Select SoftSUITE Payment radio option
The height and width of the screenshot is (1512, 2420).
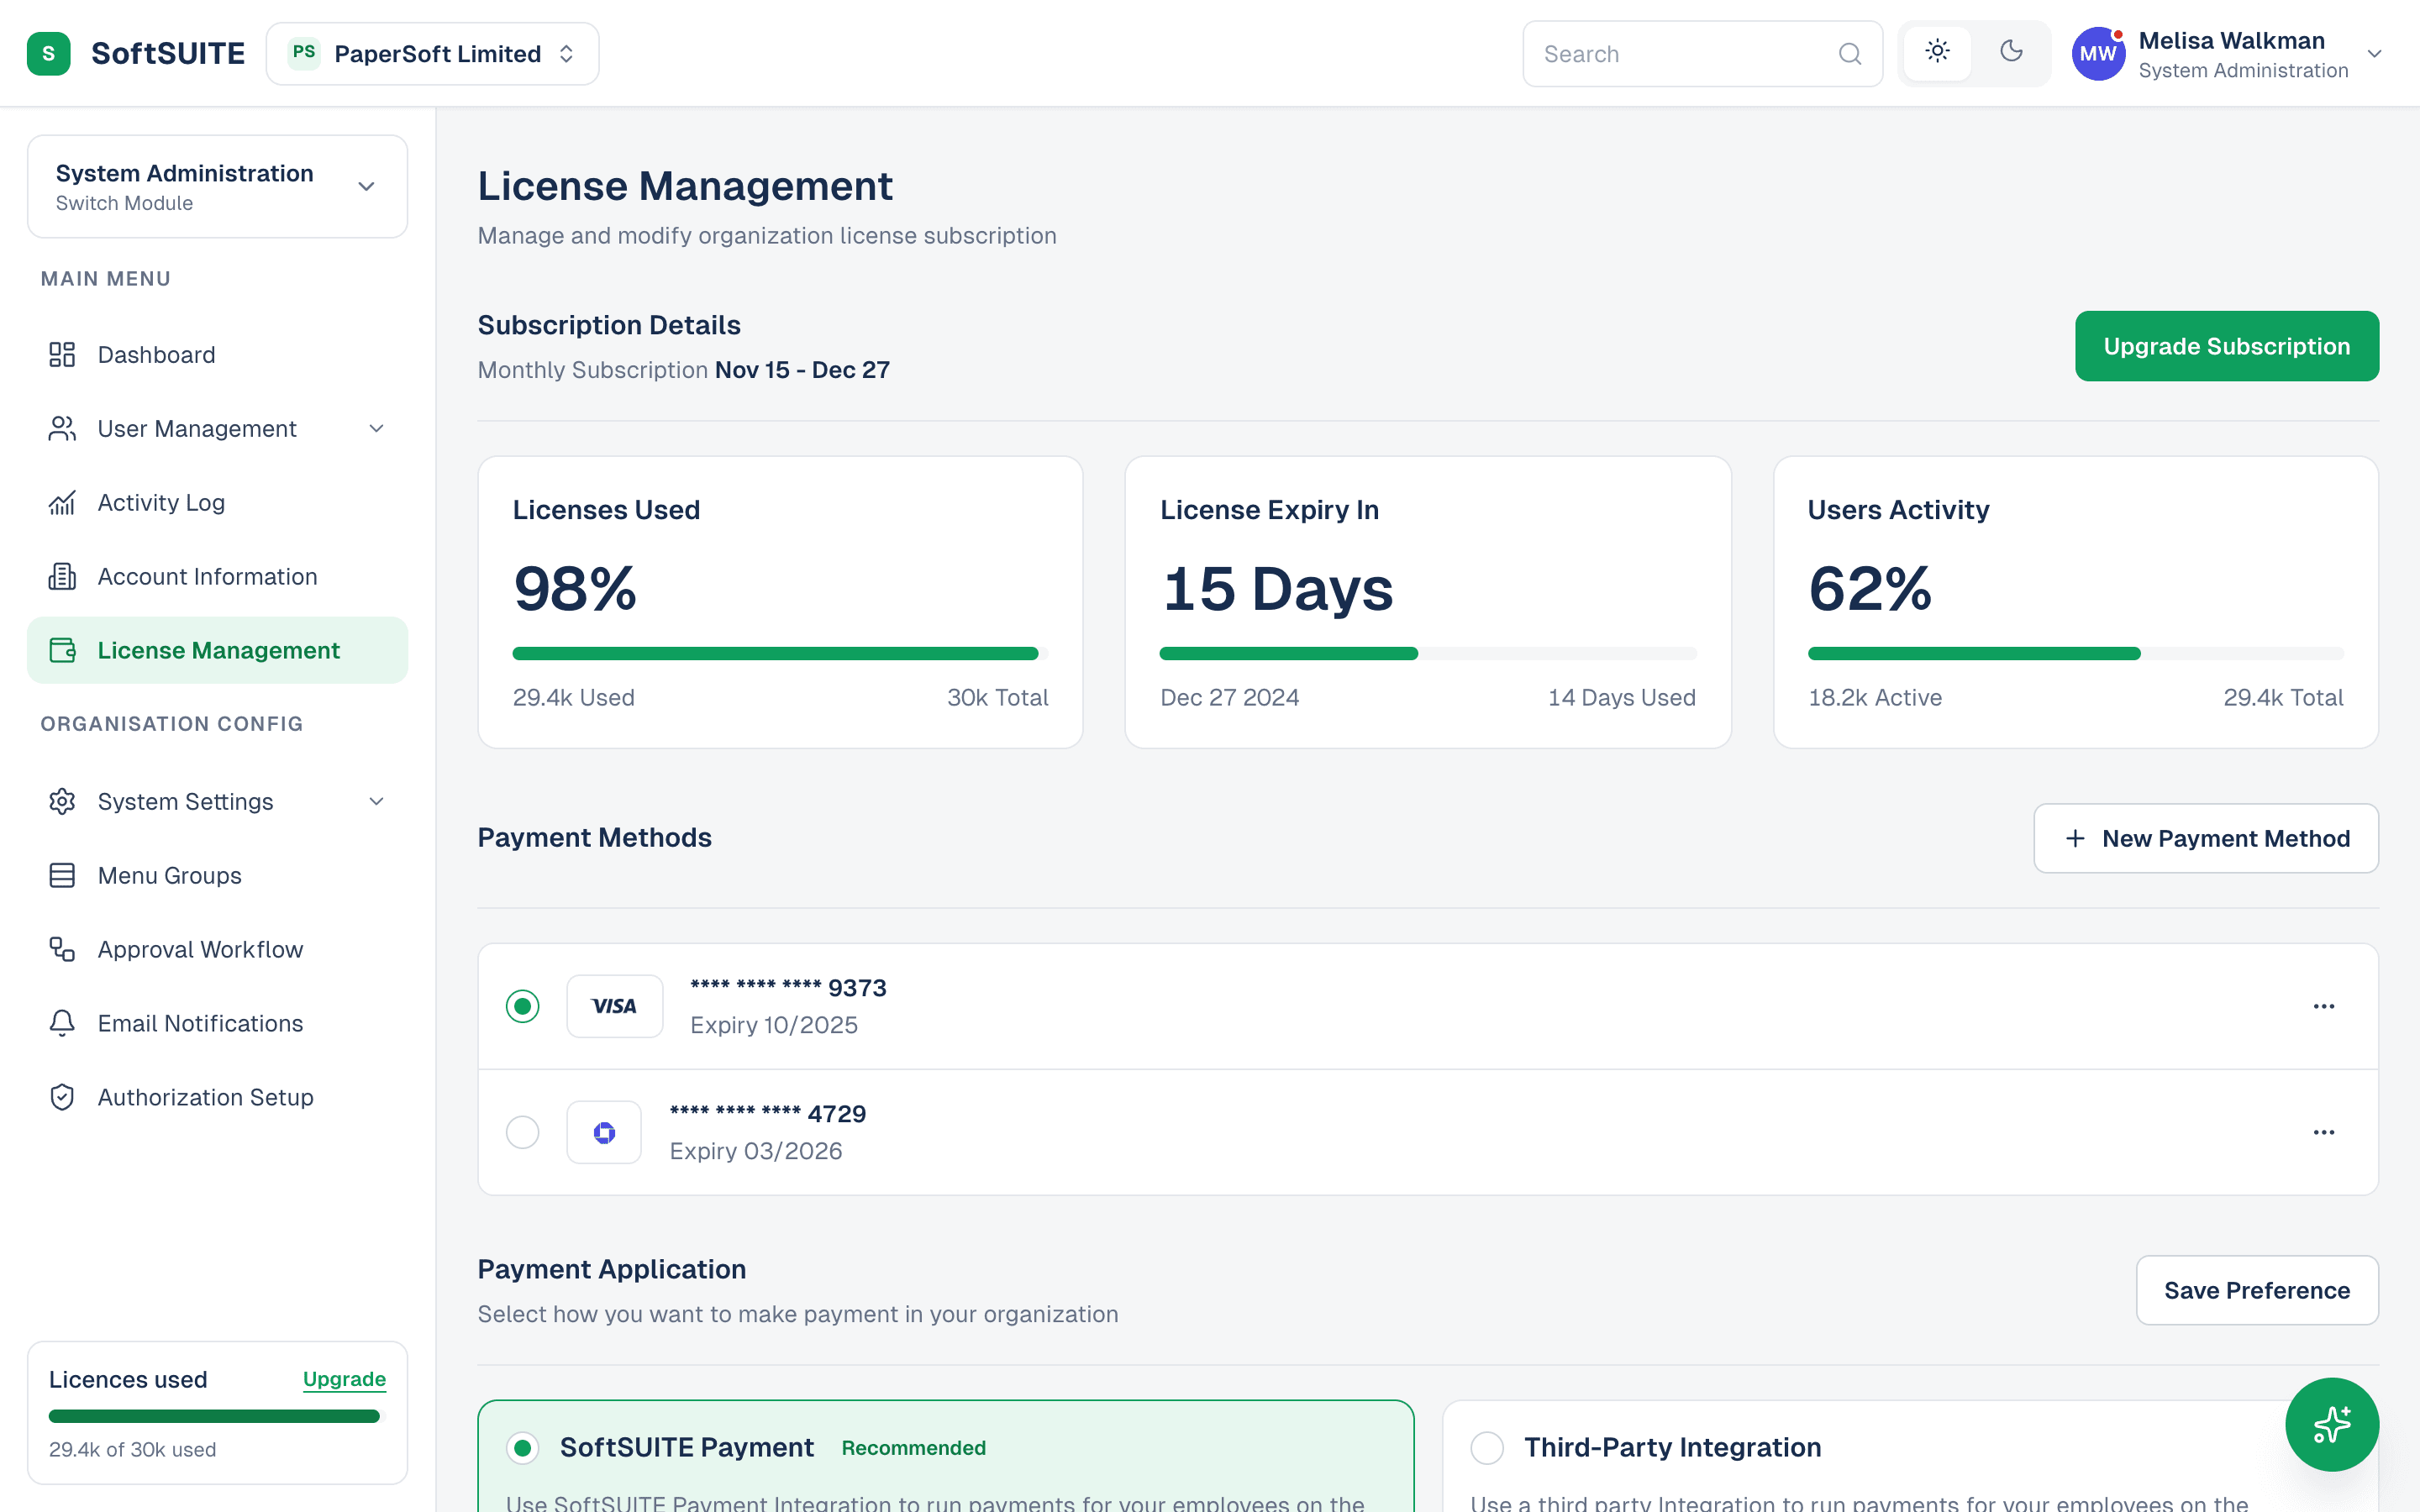[x=522, y=1447]
